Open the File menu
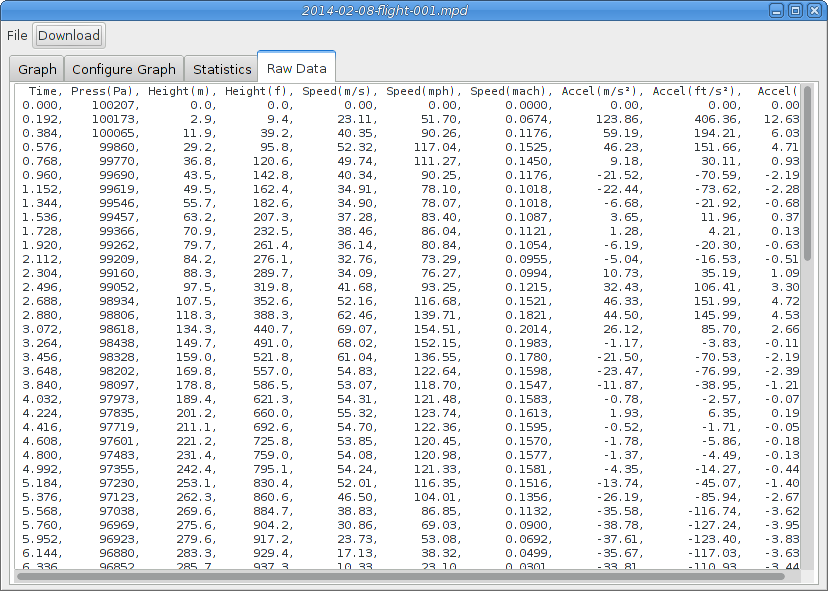Image resolution: width=828 pixels, height=591 pixels. (x=17, y=35)
